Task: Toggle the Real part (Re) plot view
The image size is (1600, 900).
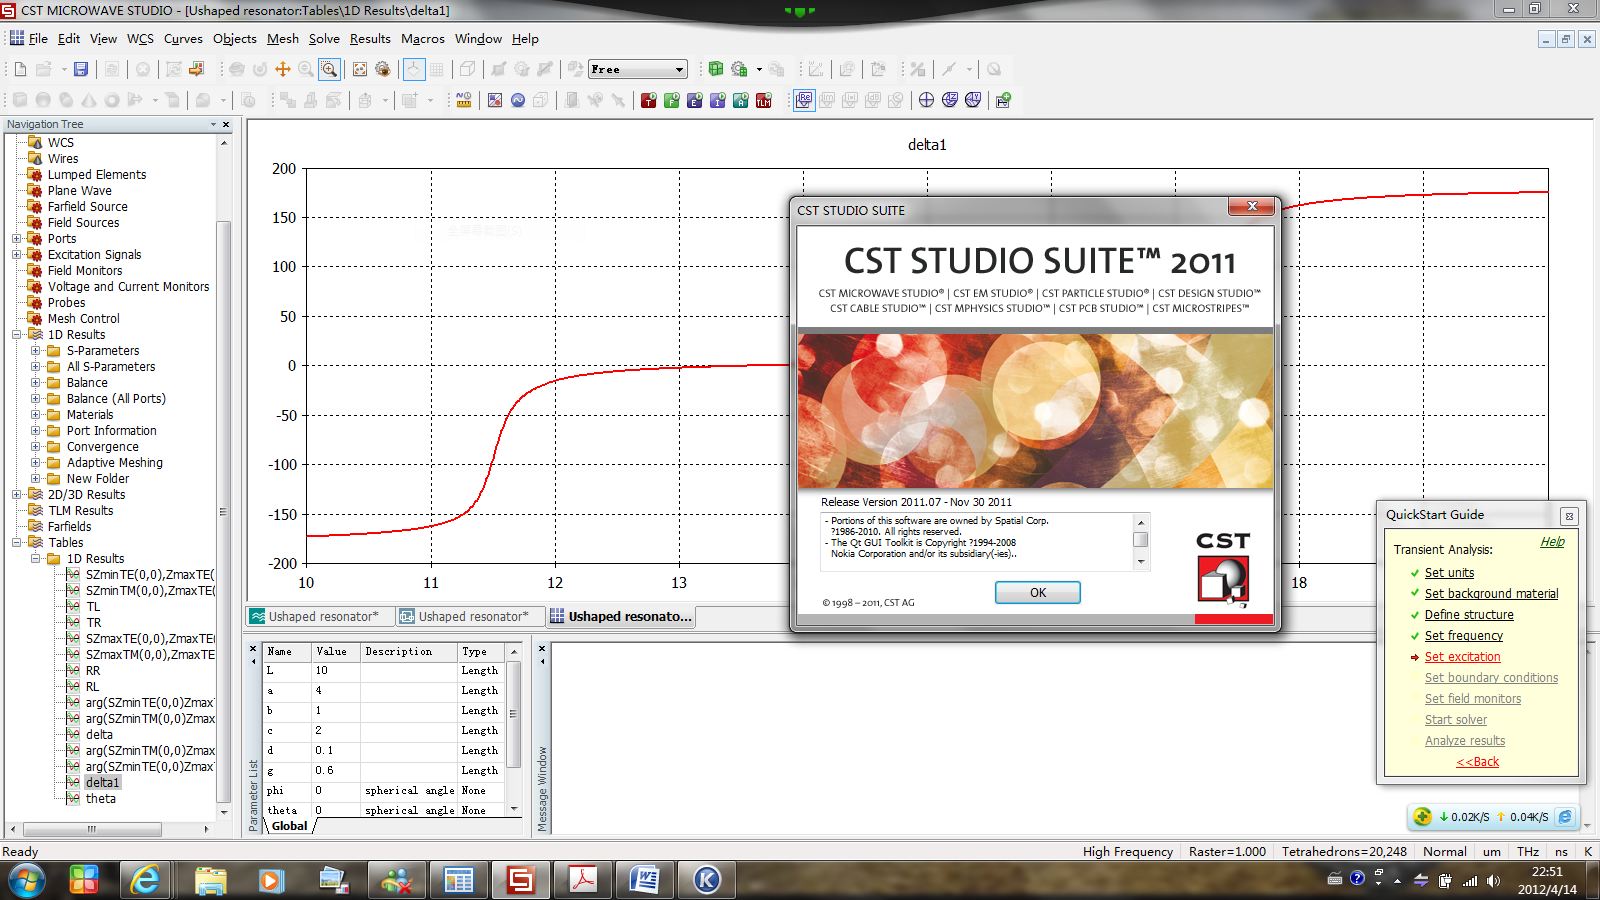Action: 804,100
